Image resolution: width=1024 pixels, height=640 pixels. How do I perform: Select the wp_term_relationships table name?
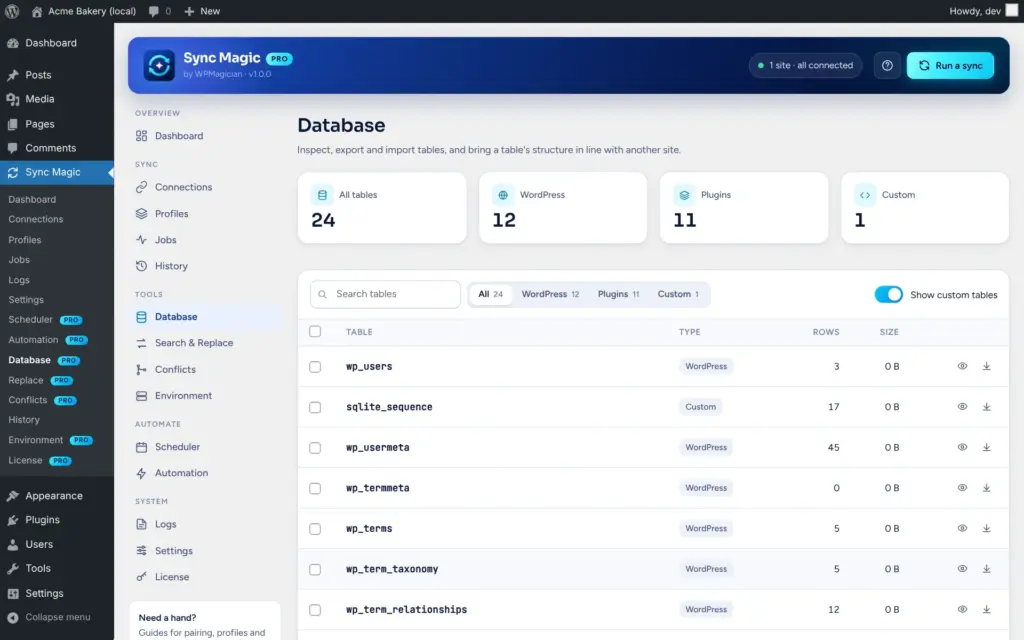406,609
